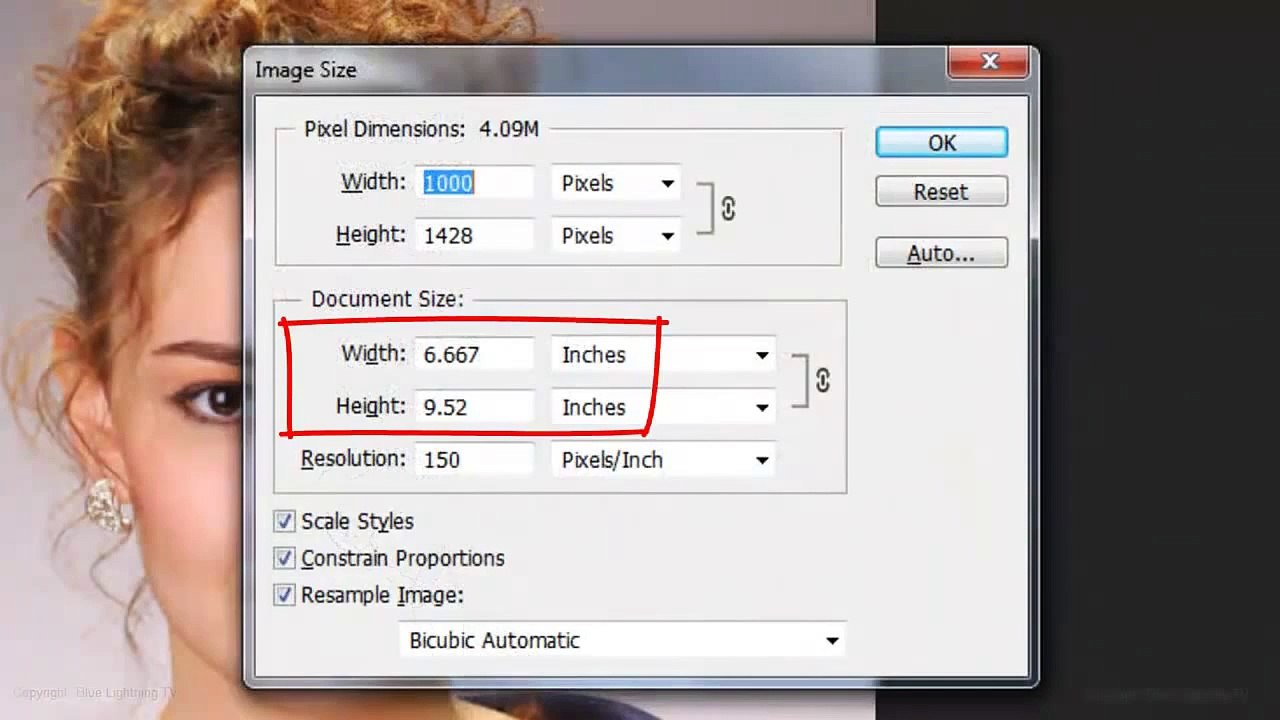Click the 'Constrain Proportions' label text
The image size is (1280, 720).
tap(402, 558)
